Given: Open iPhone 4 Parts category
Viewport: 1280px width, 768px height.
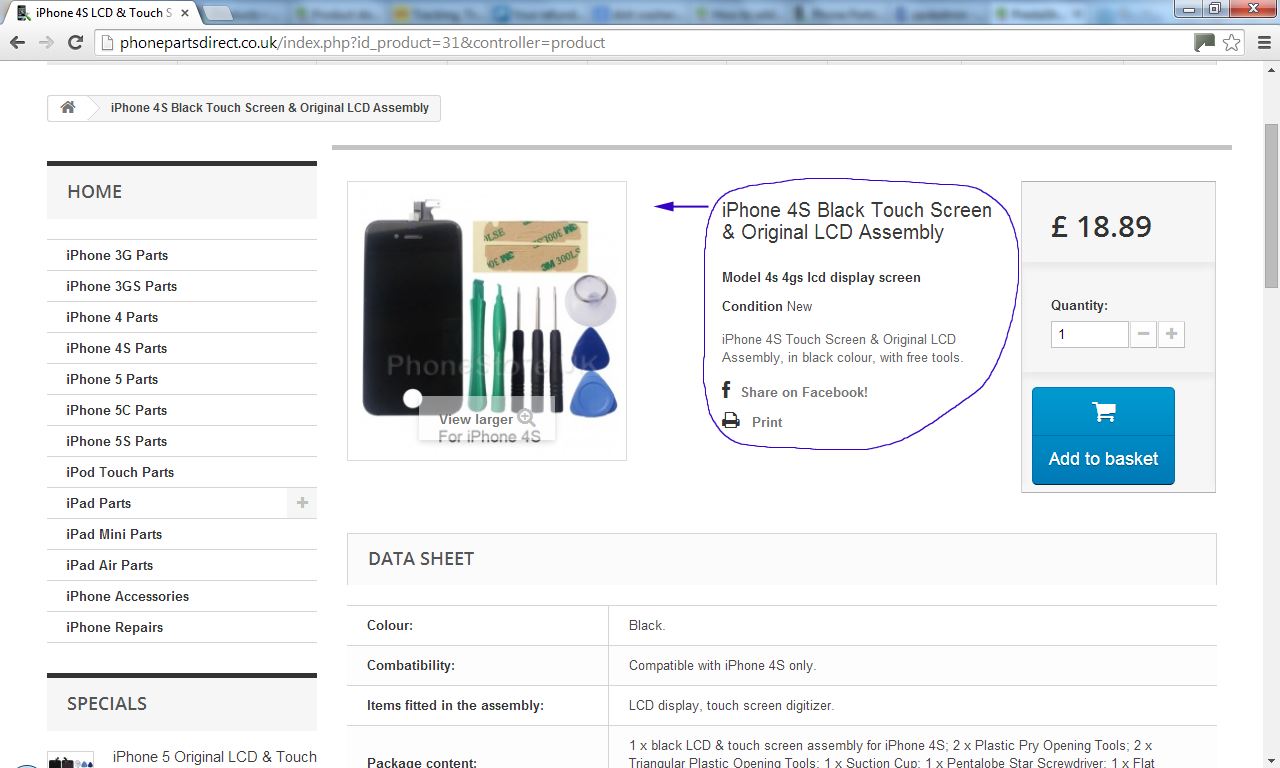Looking at the screenshot, I should pos(112,317).
